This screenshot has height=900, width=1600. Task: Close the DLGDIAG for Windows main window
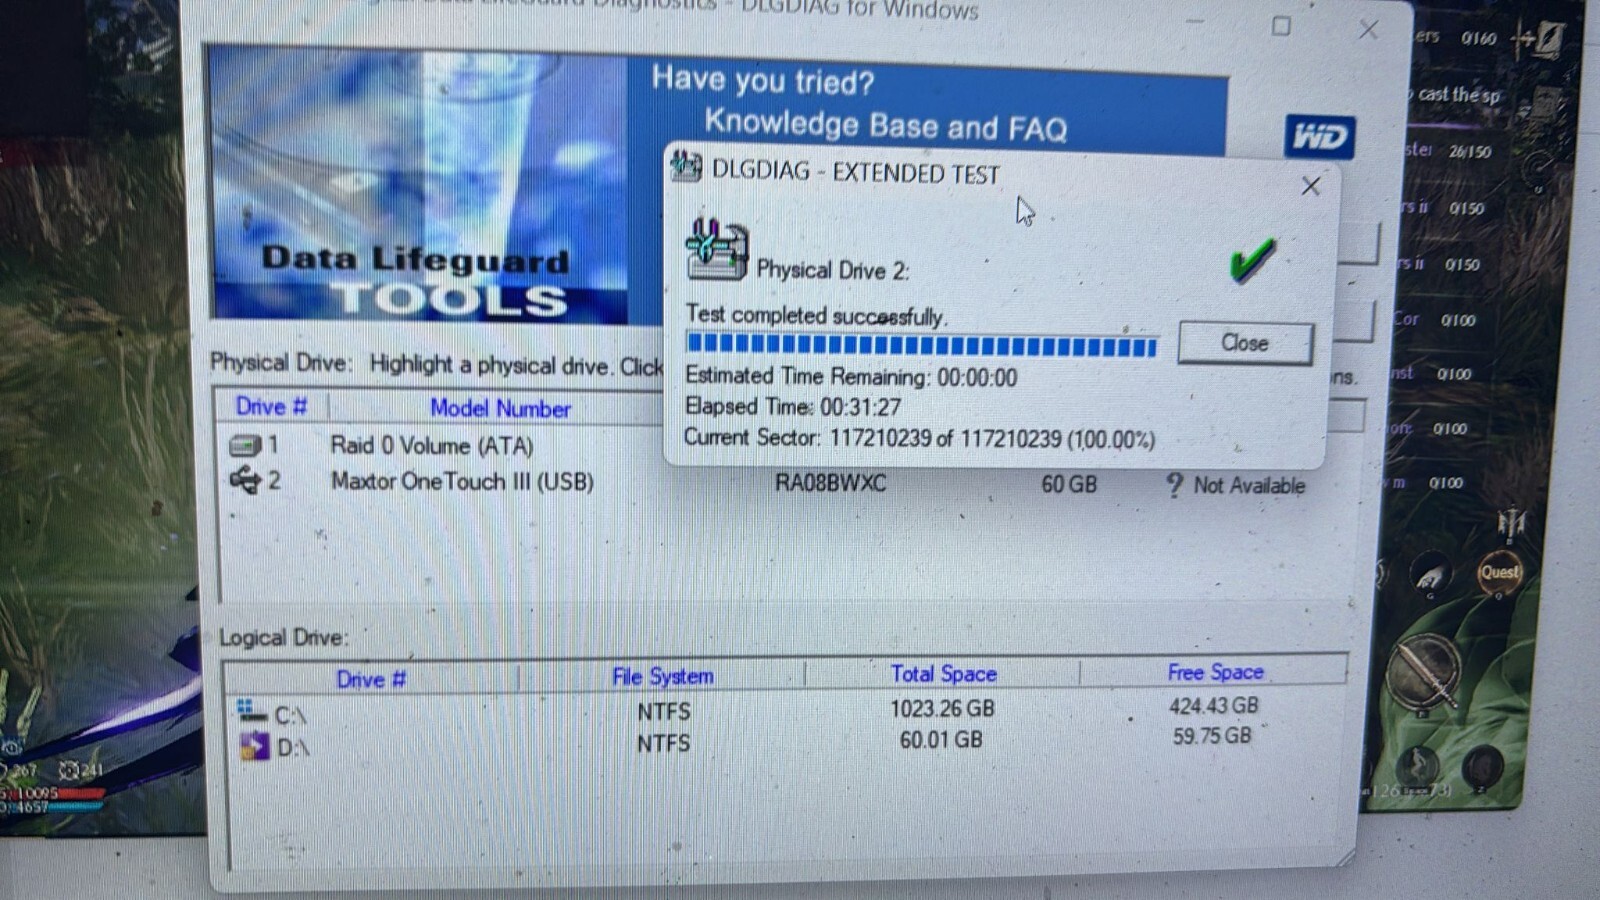point(1368,30)
